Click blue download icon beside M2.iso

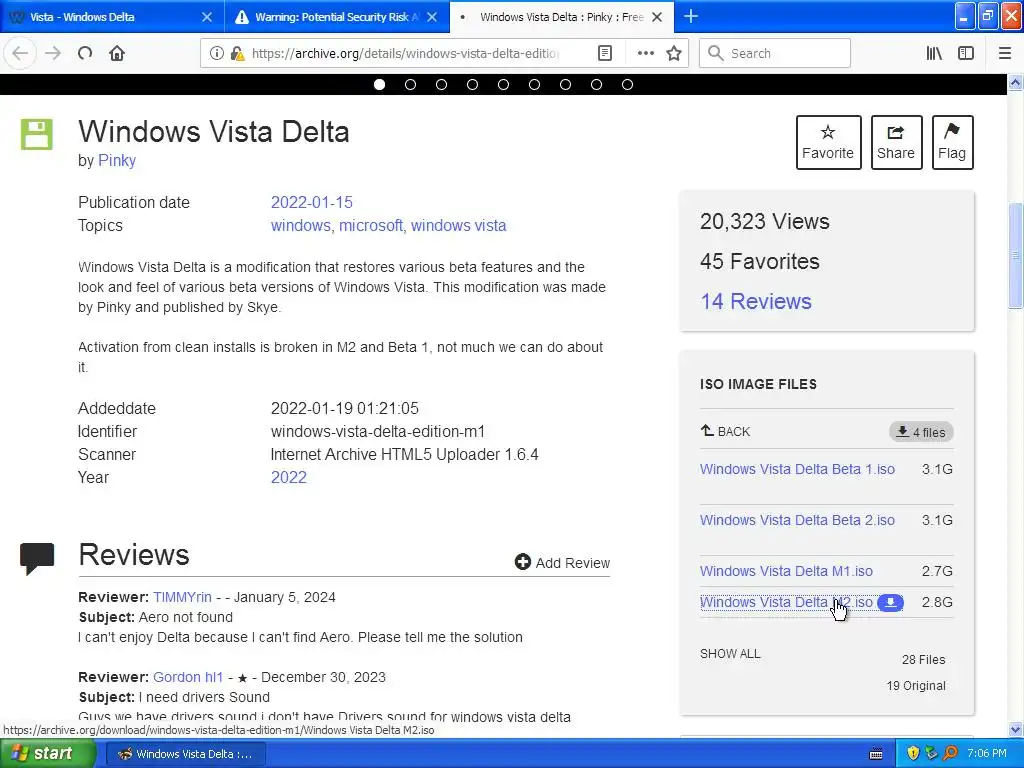tap(890, 602)
